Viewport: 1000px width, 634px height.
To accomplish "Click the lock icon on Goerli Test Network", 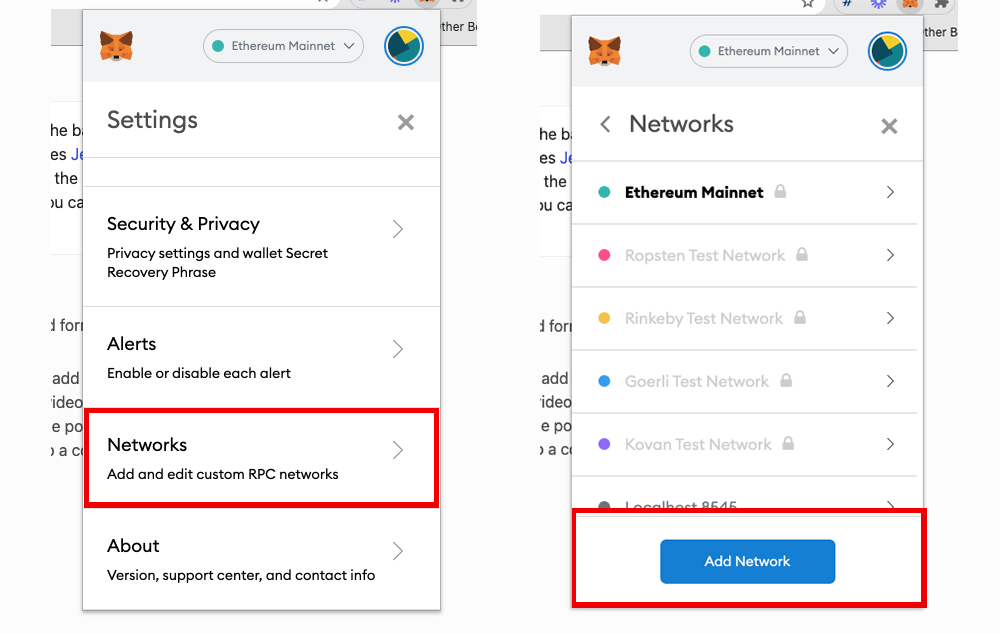I will coord(787,381).
